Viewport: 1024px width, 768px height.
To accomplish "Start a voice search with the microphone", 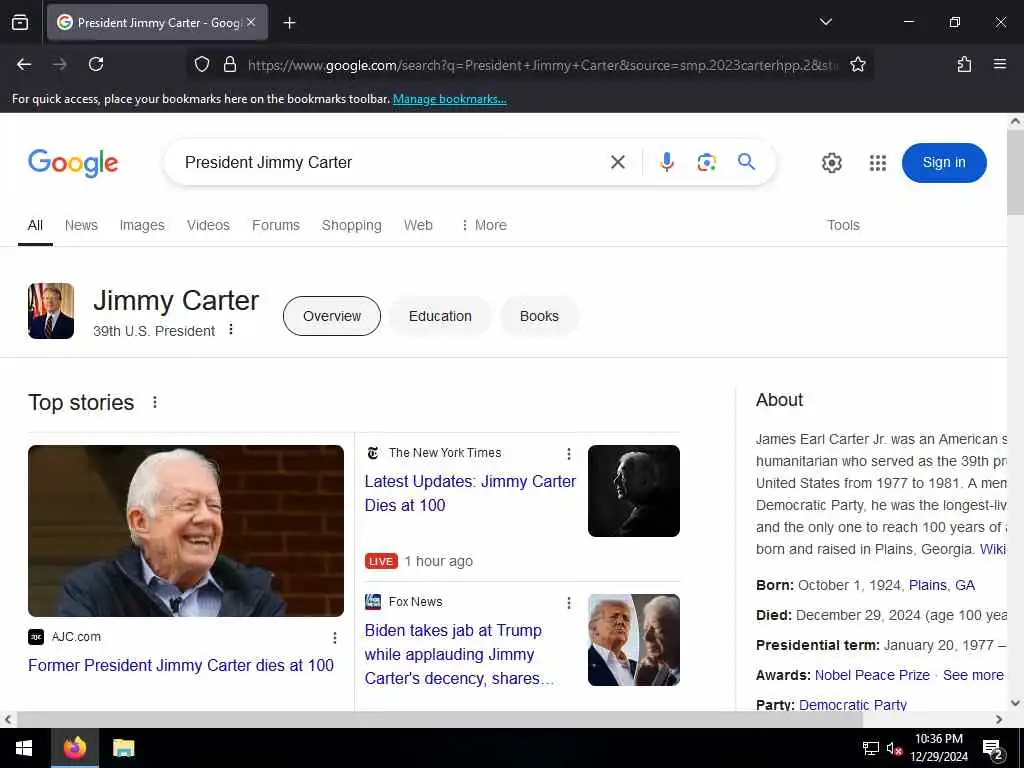I will coord(666,162).
